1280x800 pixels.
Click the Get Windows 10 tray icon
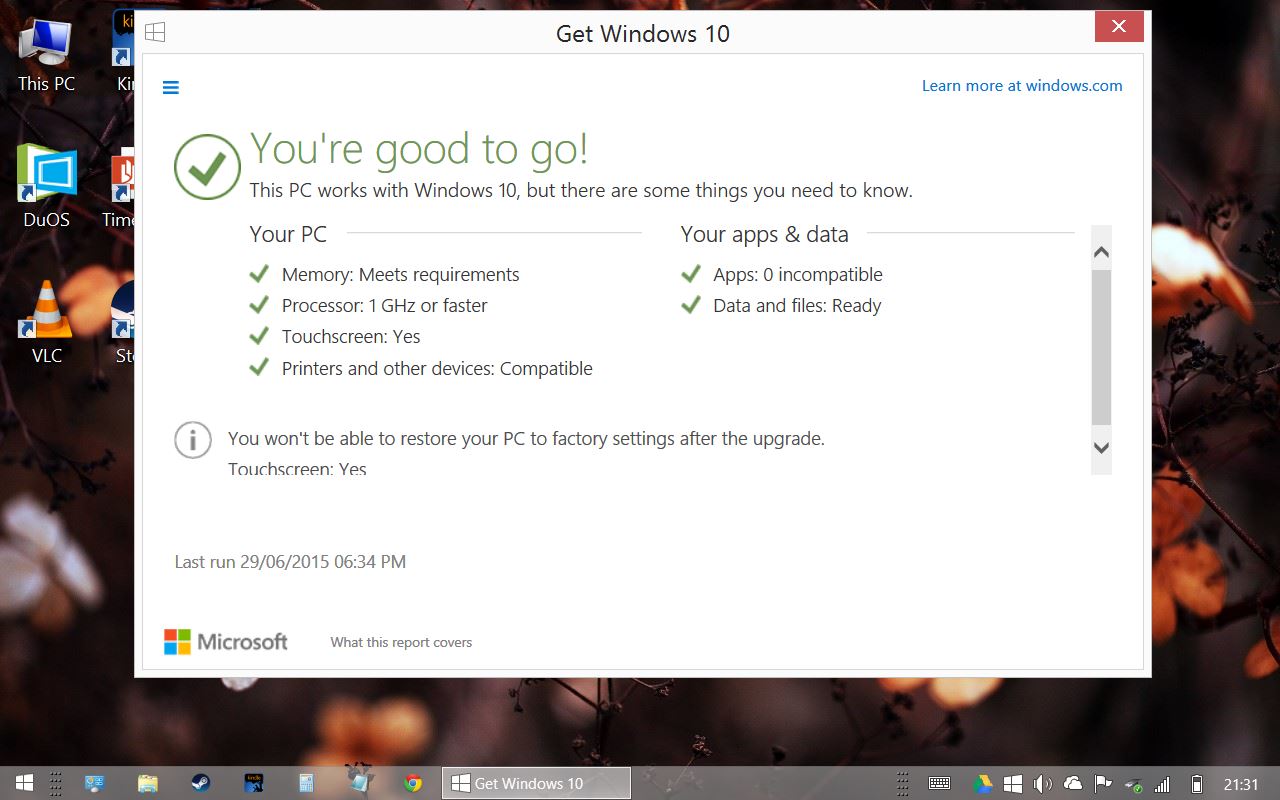coord(1013,784)
